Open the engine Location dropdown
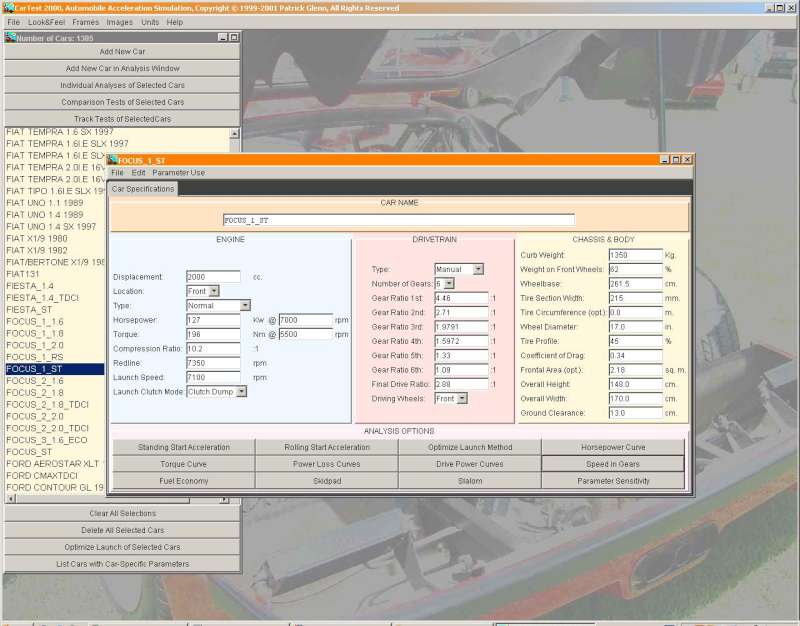Image resolution: width=800 pixels, height=626 pixels. click(x=212, y=291)
